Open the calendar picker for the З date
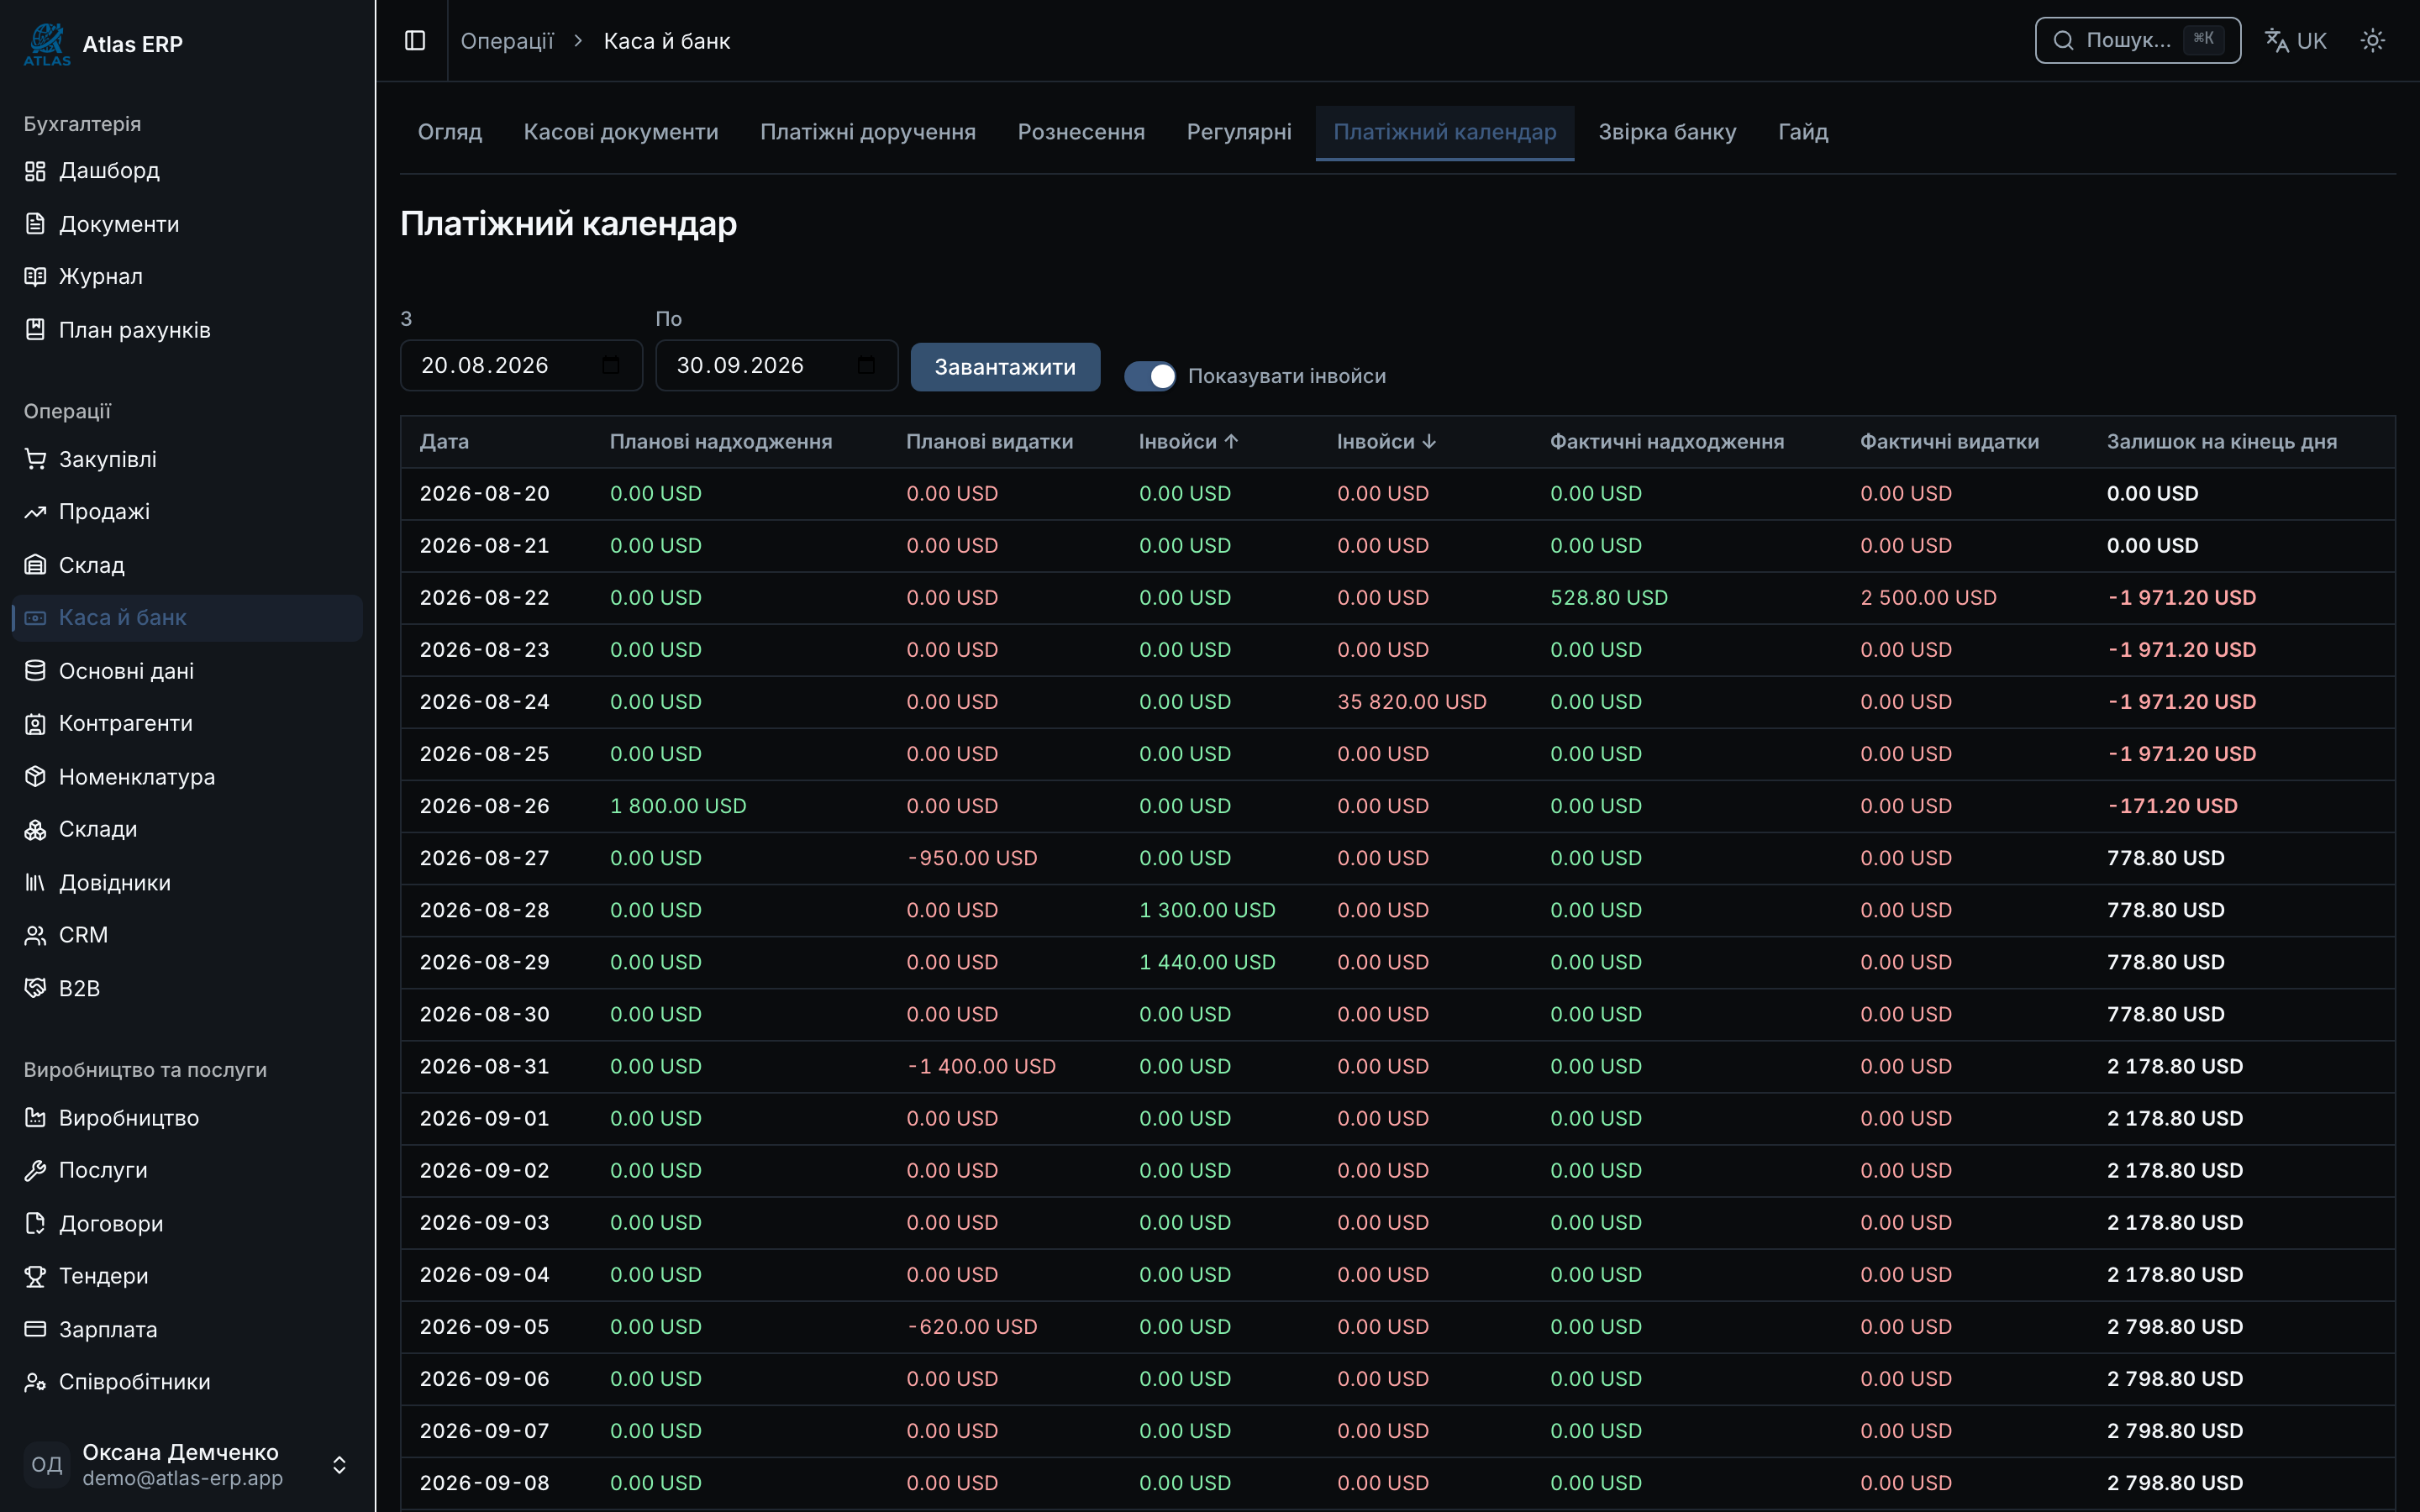The image size is (2420, 1512). 611,365
